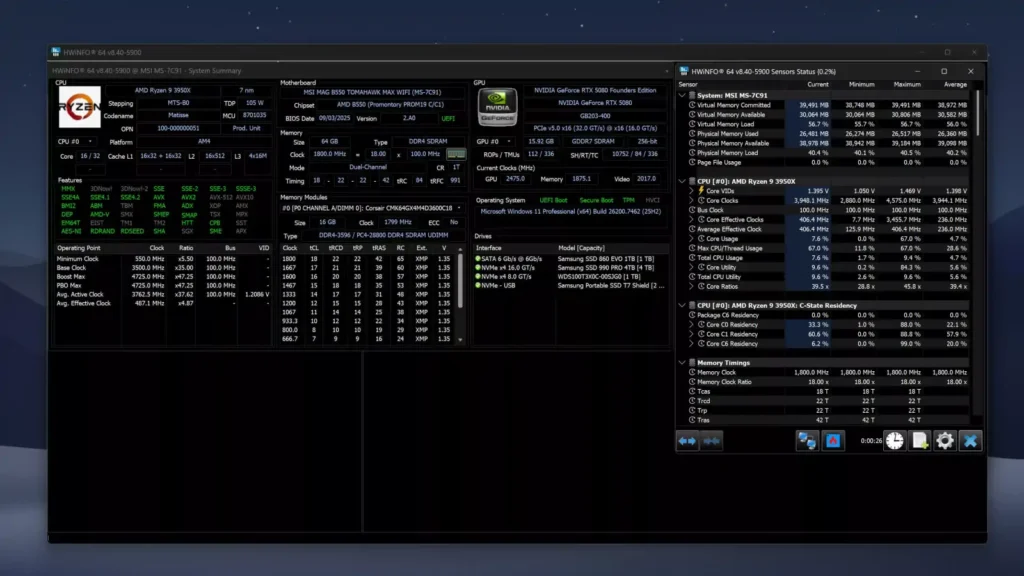Click Total CPU Usage sensor row
The image size is (1024, 576).
click(828, 258)
